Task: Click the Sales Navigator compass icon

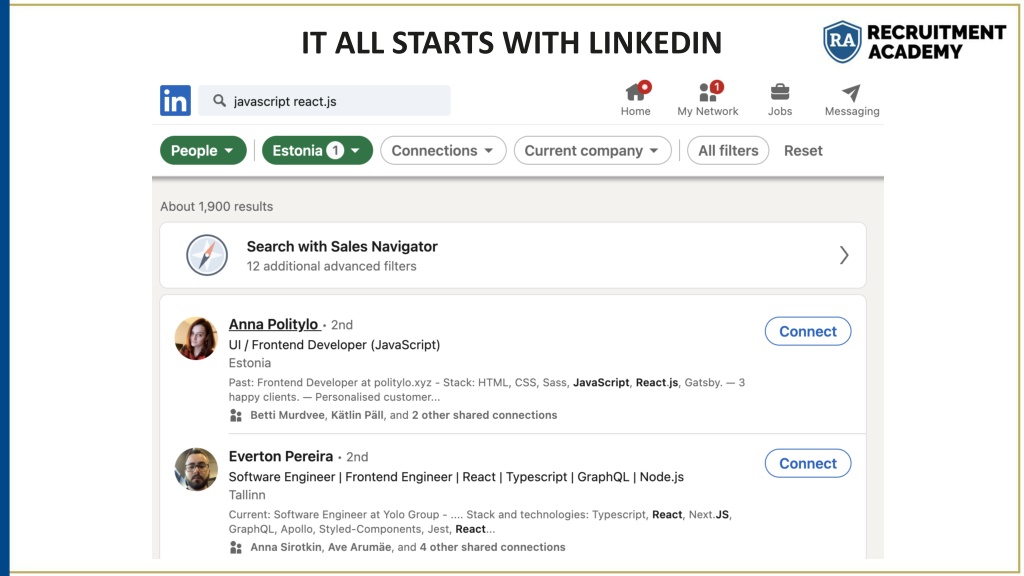Action: [x=207, y=255]
